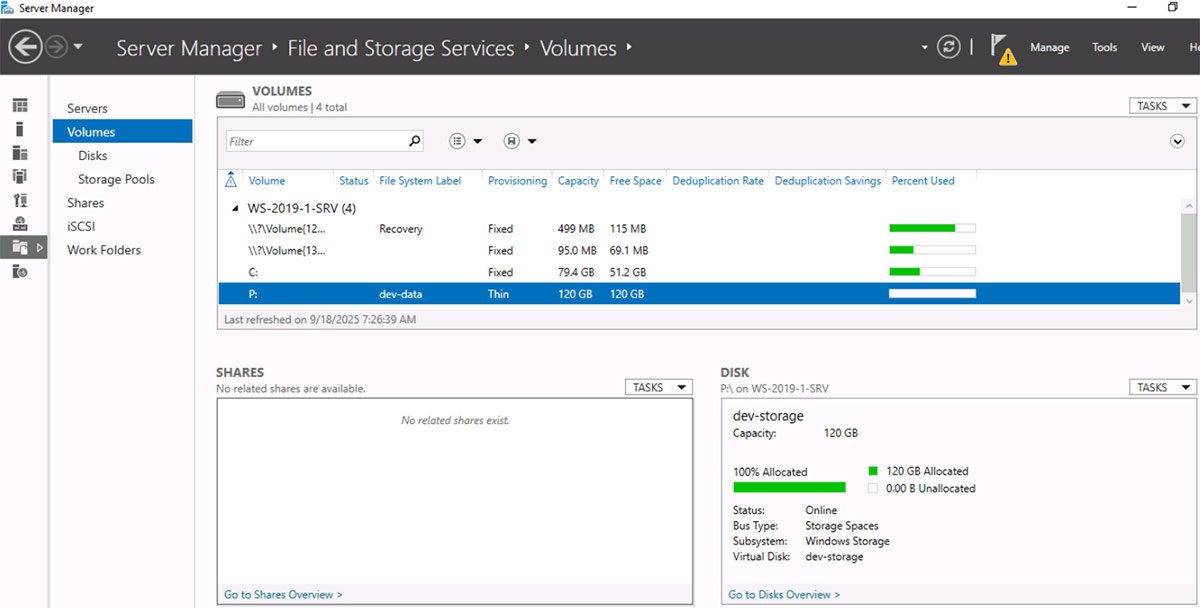Screen dimensions: 1200x608
Task: Click the Local Server icon in the left rail
Action: tap(20, 129)
